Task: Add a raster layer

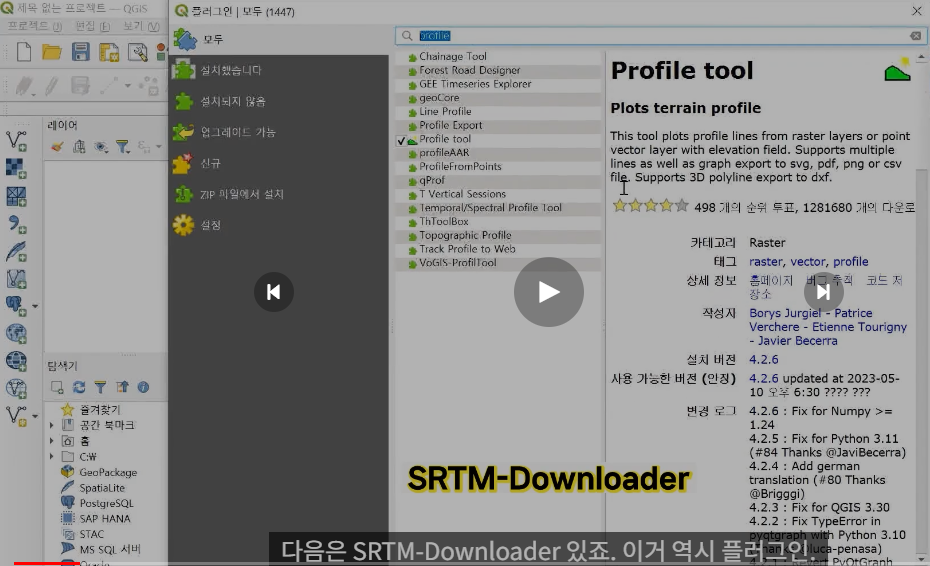Action: 16,168
